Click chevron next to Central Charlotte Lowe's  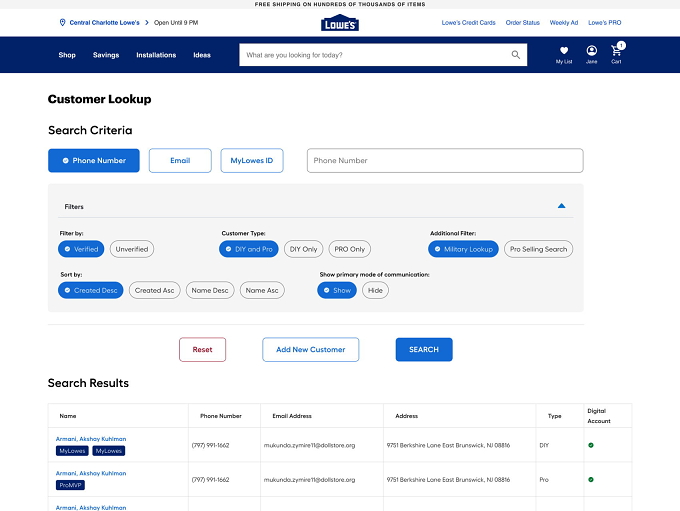coord(147,23)
